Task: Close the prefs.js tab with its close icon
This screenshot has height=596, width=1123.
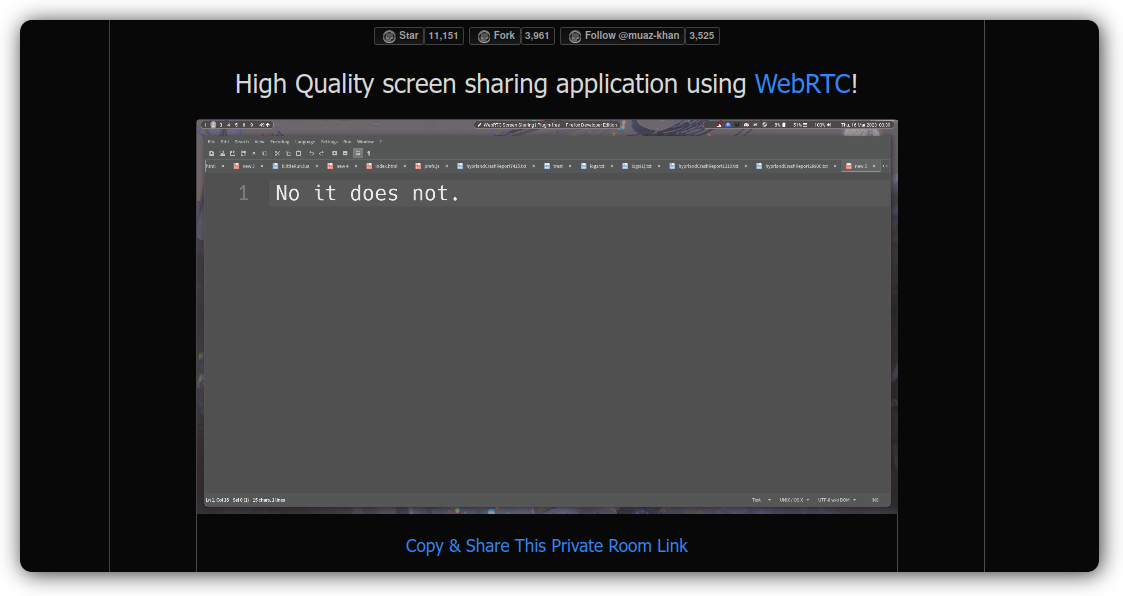Action: click(x=447, y=166)
